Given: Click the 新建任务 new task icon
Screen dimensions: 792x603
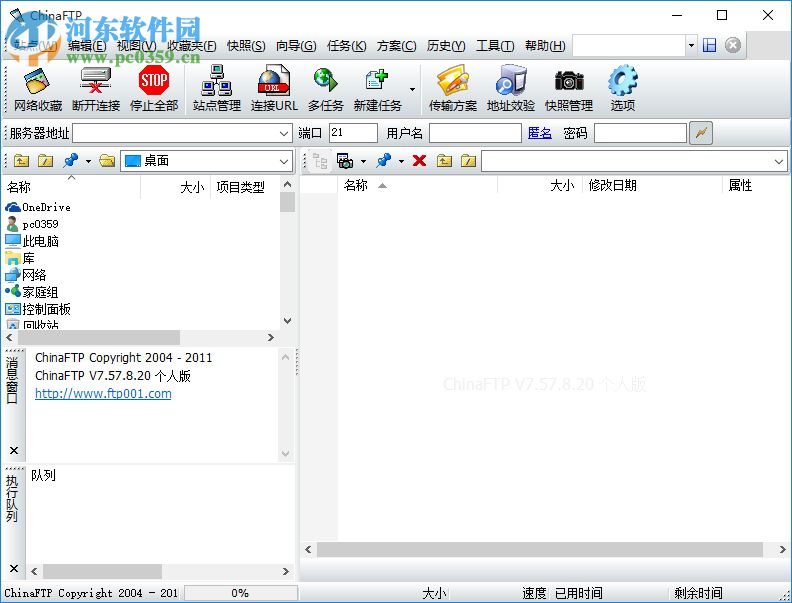Looking at the screenshot, I should (x=377, y=89).
